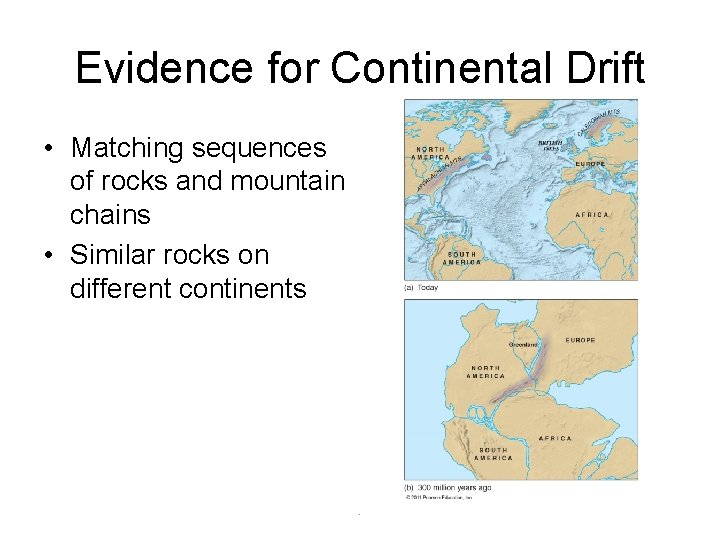This screenshot has width=720, height=540.
Task: Click the 'NORTH AMERICA' label on the Today map
Action: pyautogui.click(x=430, y=153)
